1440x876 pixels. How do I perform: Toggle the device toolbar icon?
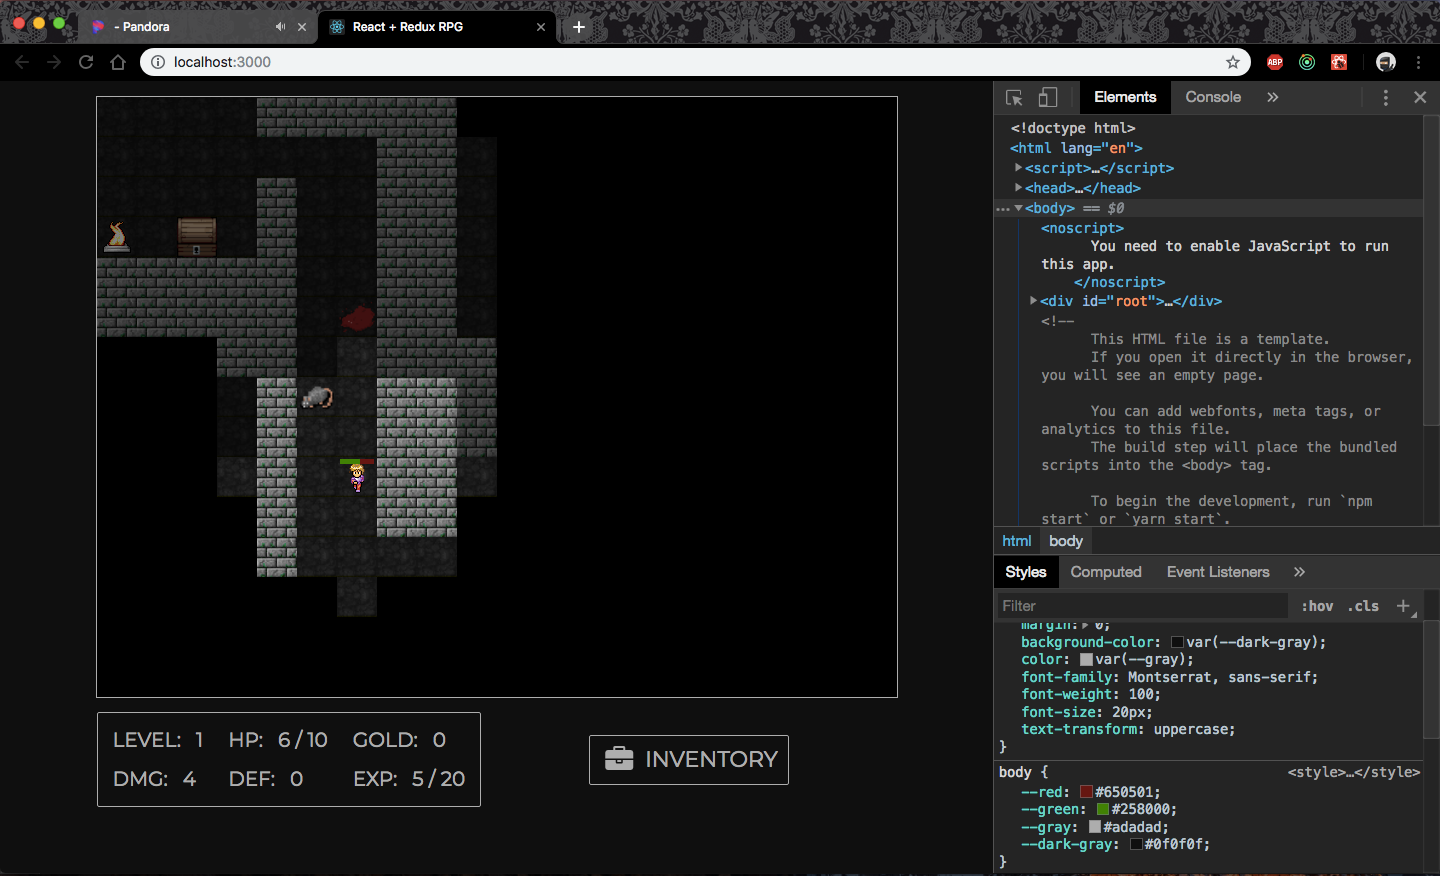tap(1048, 97)
